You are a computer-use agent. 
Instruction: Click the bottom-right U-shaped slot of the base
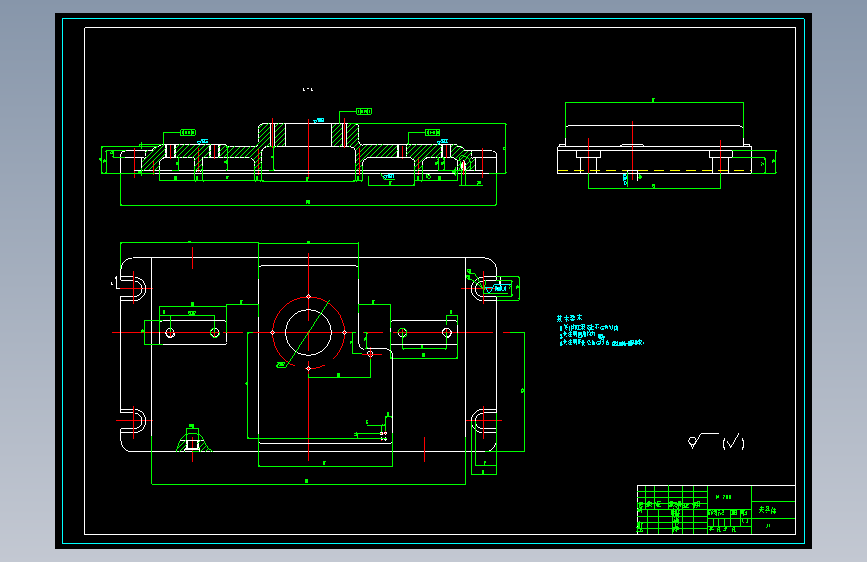click(x=483, y=420)
